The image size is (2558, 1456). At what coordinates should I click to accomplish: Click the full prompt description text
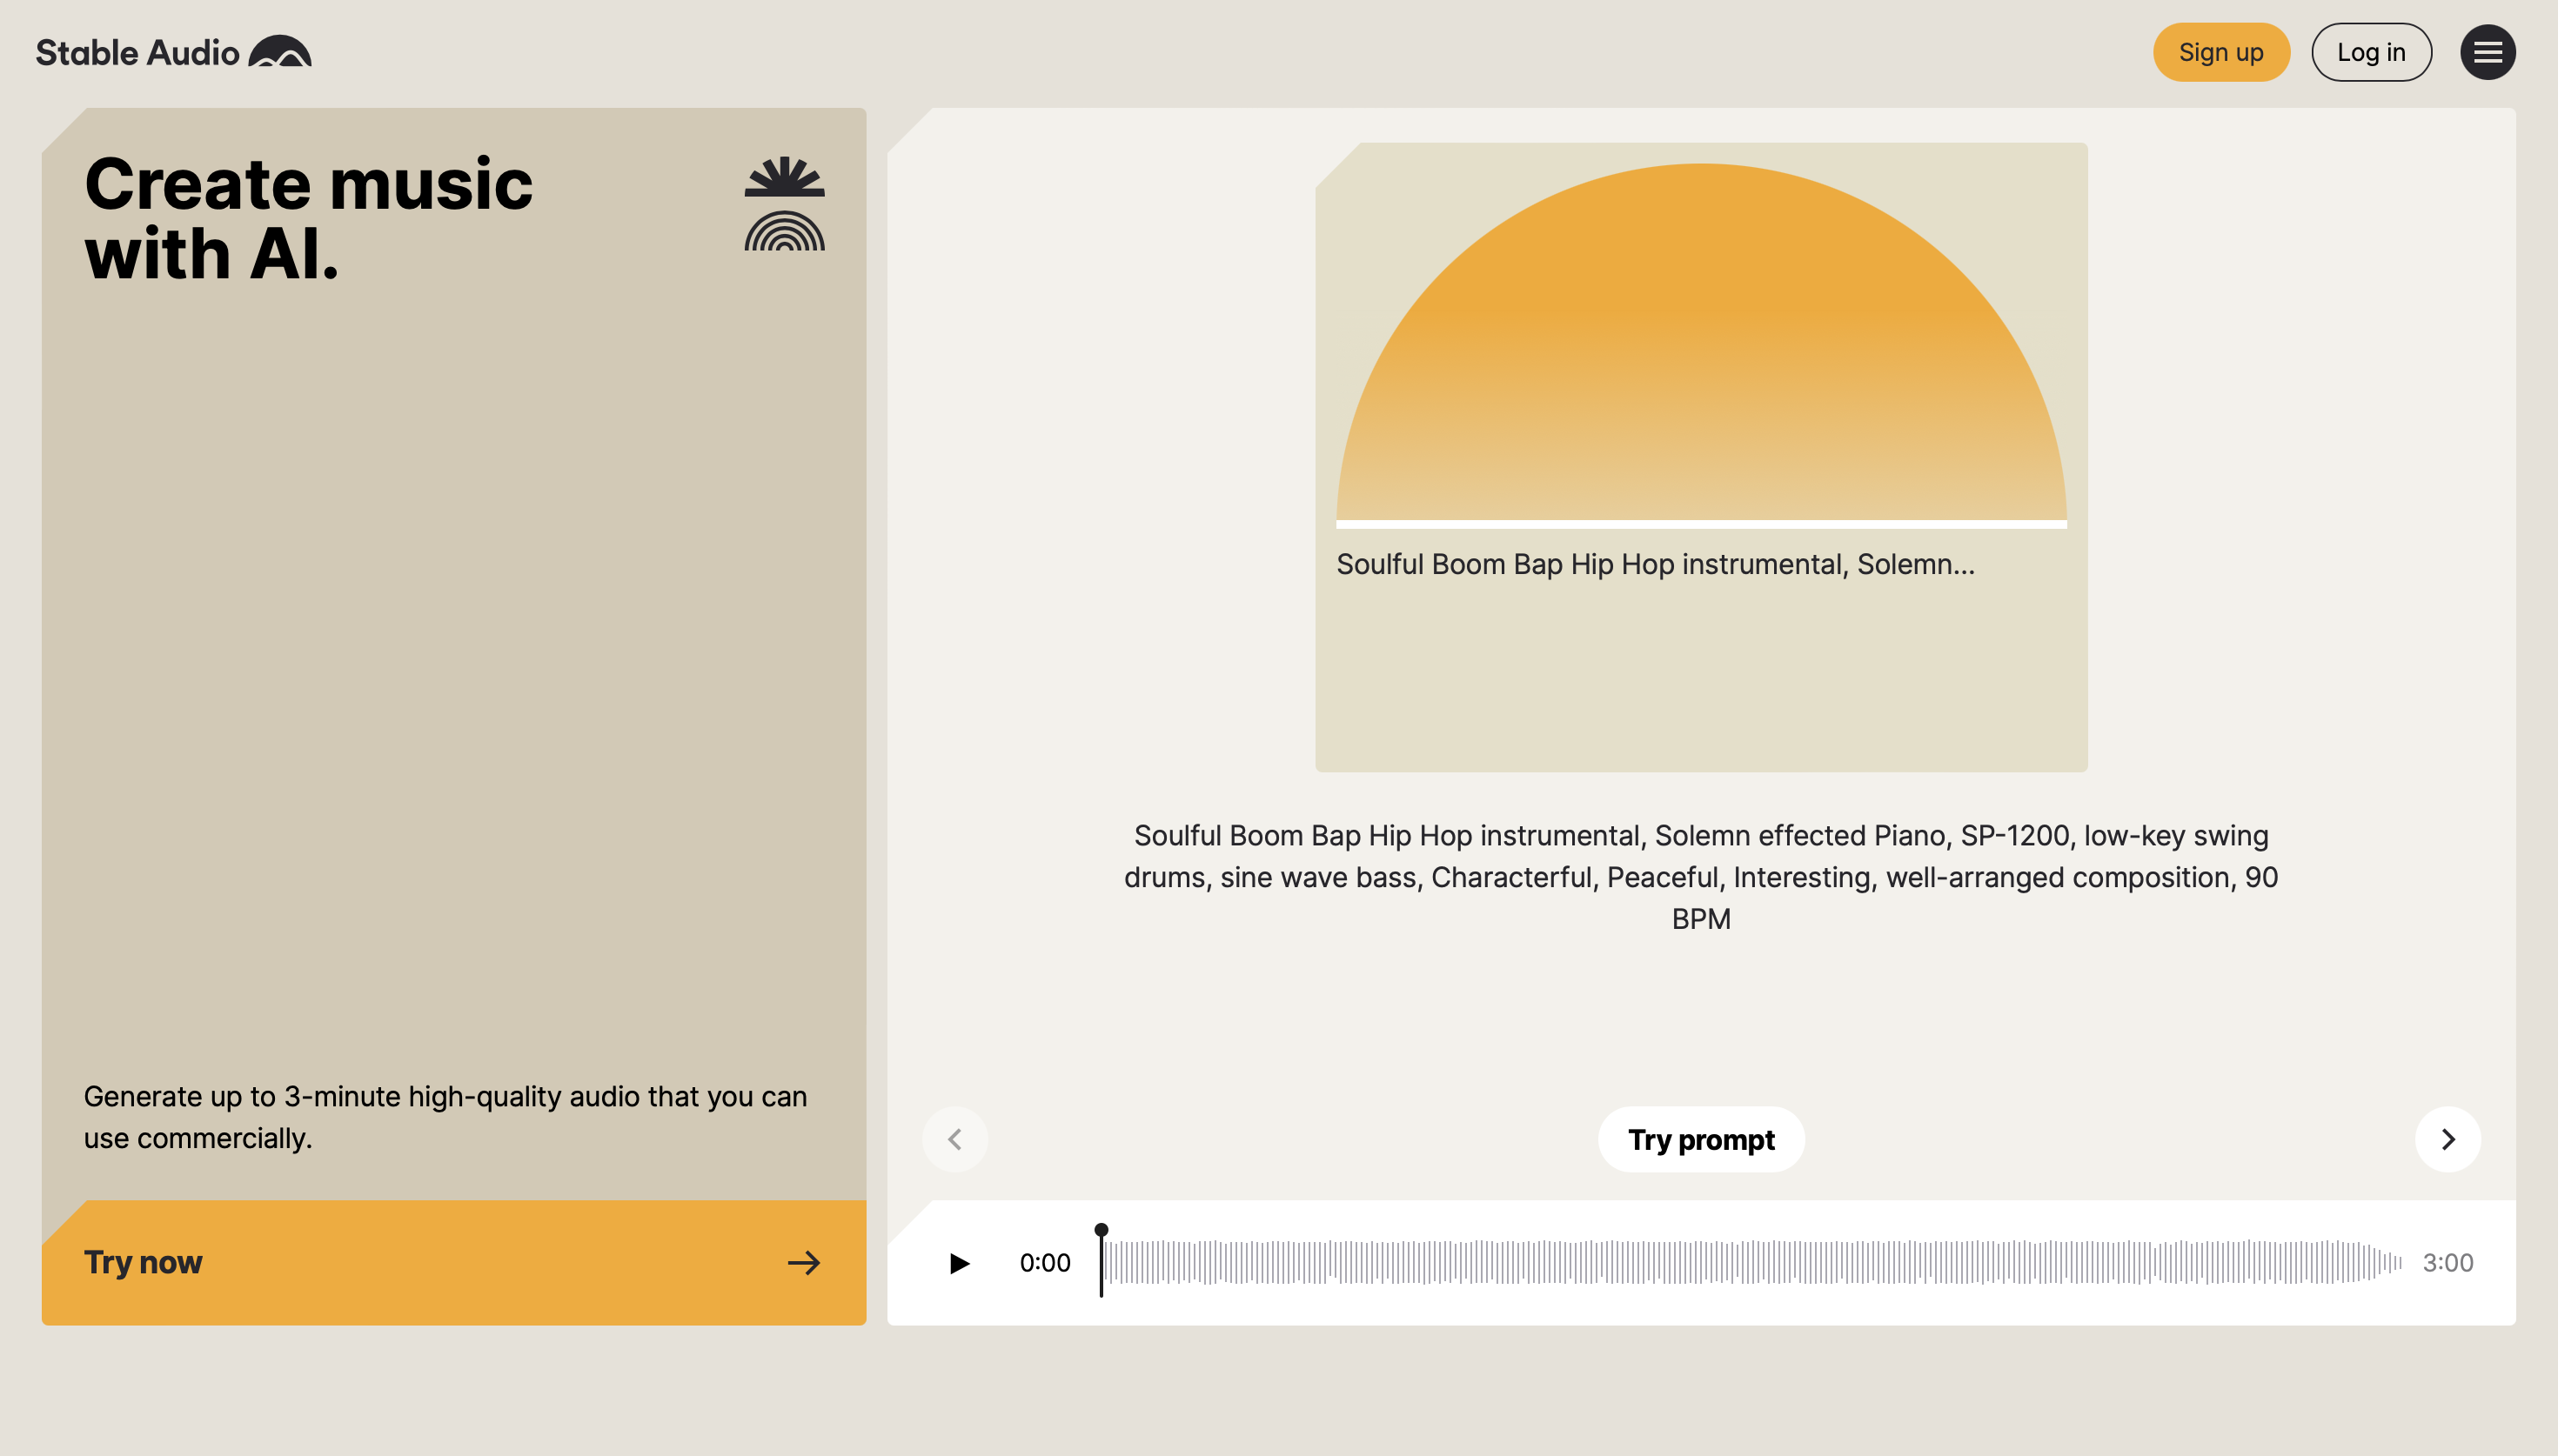click(1700, 877)
